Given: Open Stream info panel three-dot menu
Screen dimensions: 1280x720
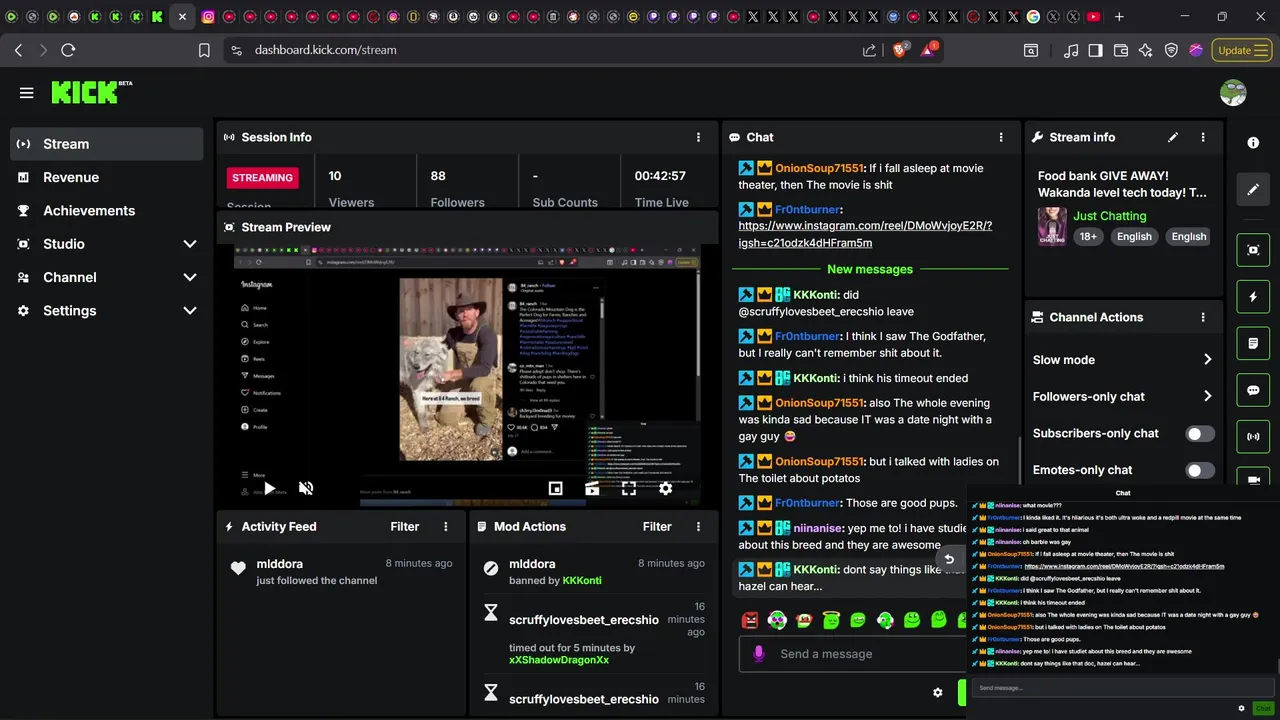Looking at the screenshot, I should coord(1203,137).
